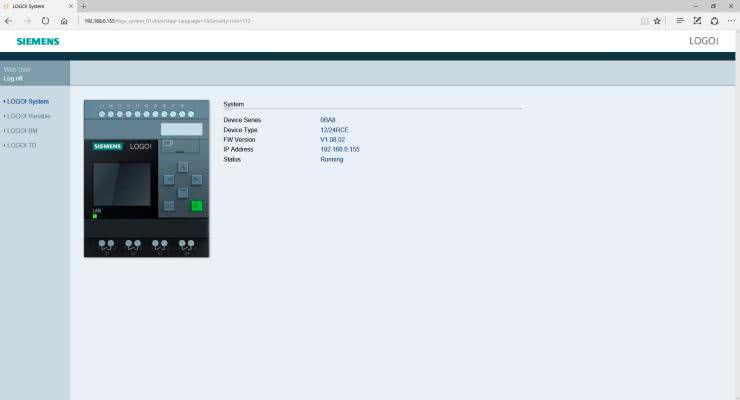Open reading view book icon
740x400 pixels.
(x=643, y=20)
